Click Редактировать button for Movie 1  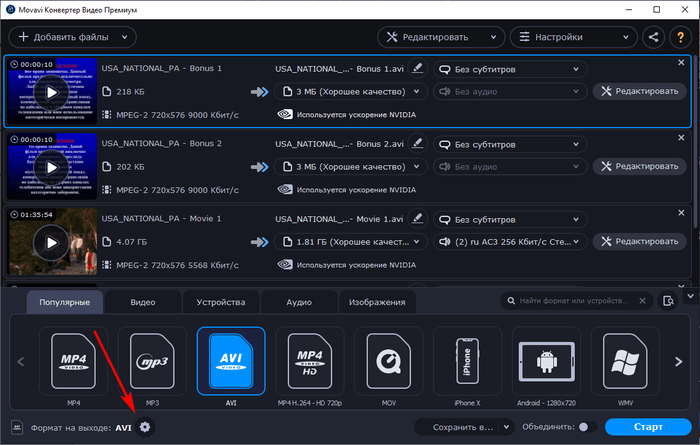(x=639, y=241)
